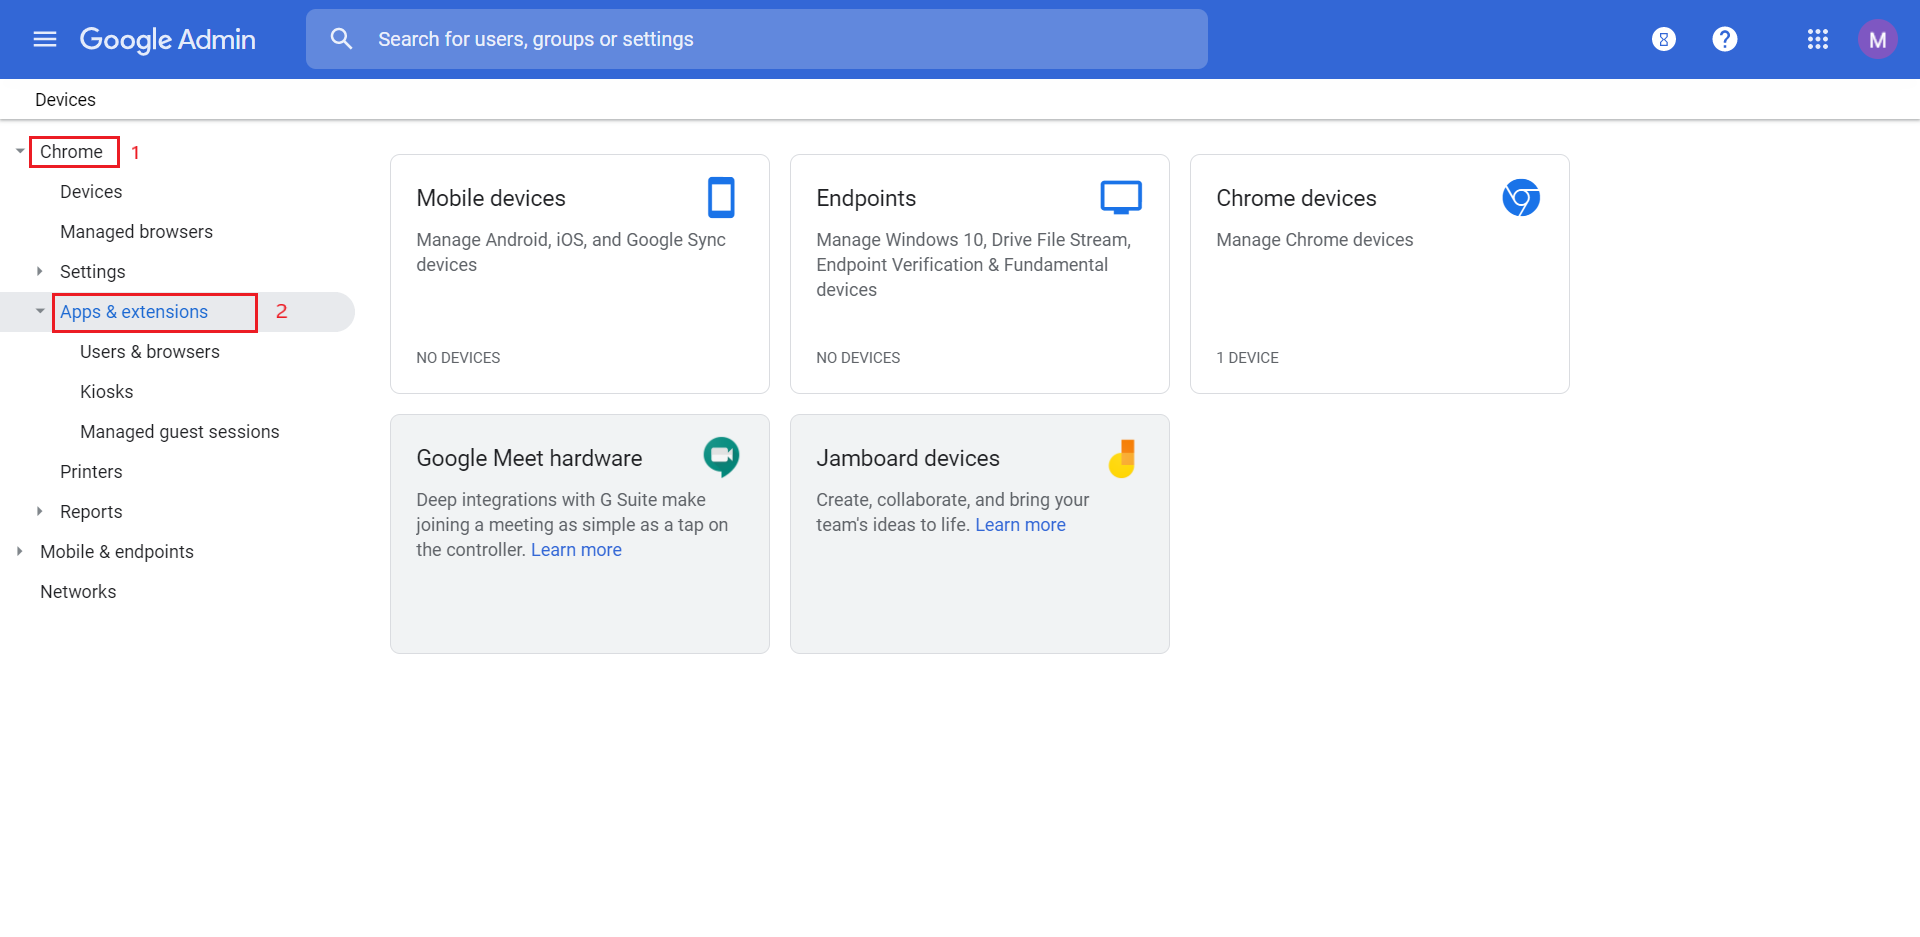Open the hourglass tasks icon
The width and height of the screenshot is (1920, 937).
[1663, 39]
